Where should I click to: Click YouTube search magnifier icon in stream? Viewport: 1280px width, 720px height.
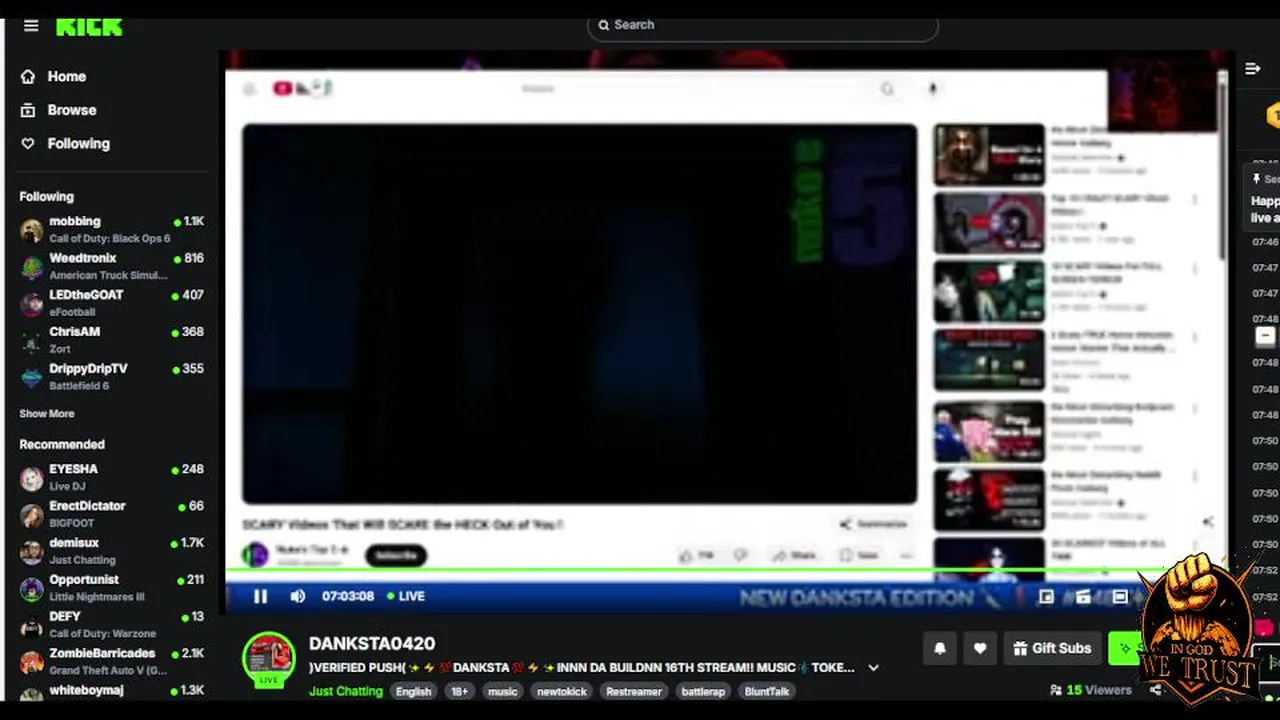pyautogui.click(x=887, y=89)
